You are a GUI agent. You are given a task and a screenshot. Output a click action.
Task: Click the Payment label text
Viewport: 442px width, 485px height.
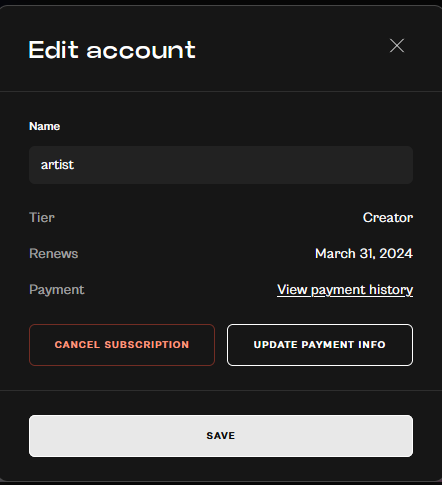(56, 290)
